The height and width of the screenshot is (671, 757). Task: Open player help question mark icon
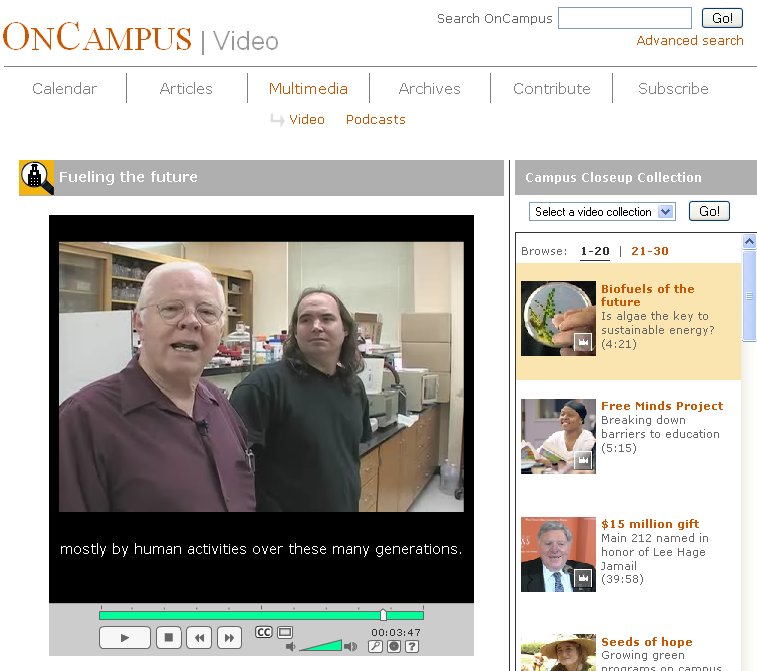(412, 646)
